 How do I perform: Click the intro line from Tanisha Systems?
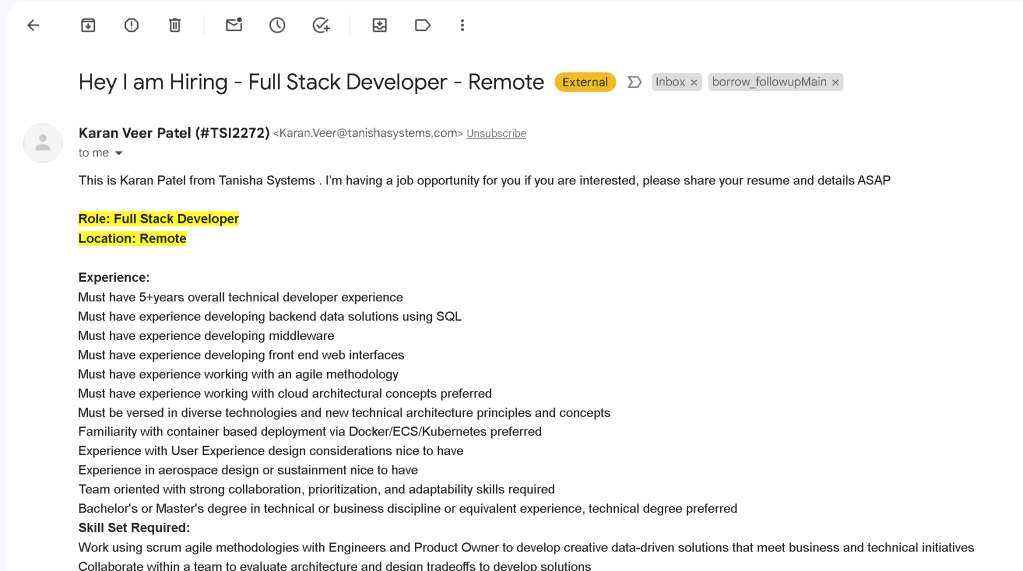(x=485, y=181)
